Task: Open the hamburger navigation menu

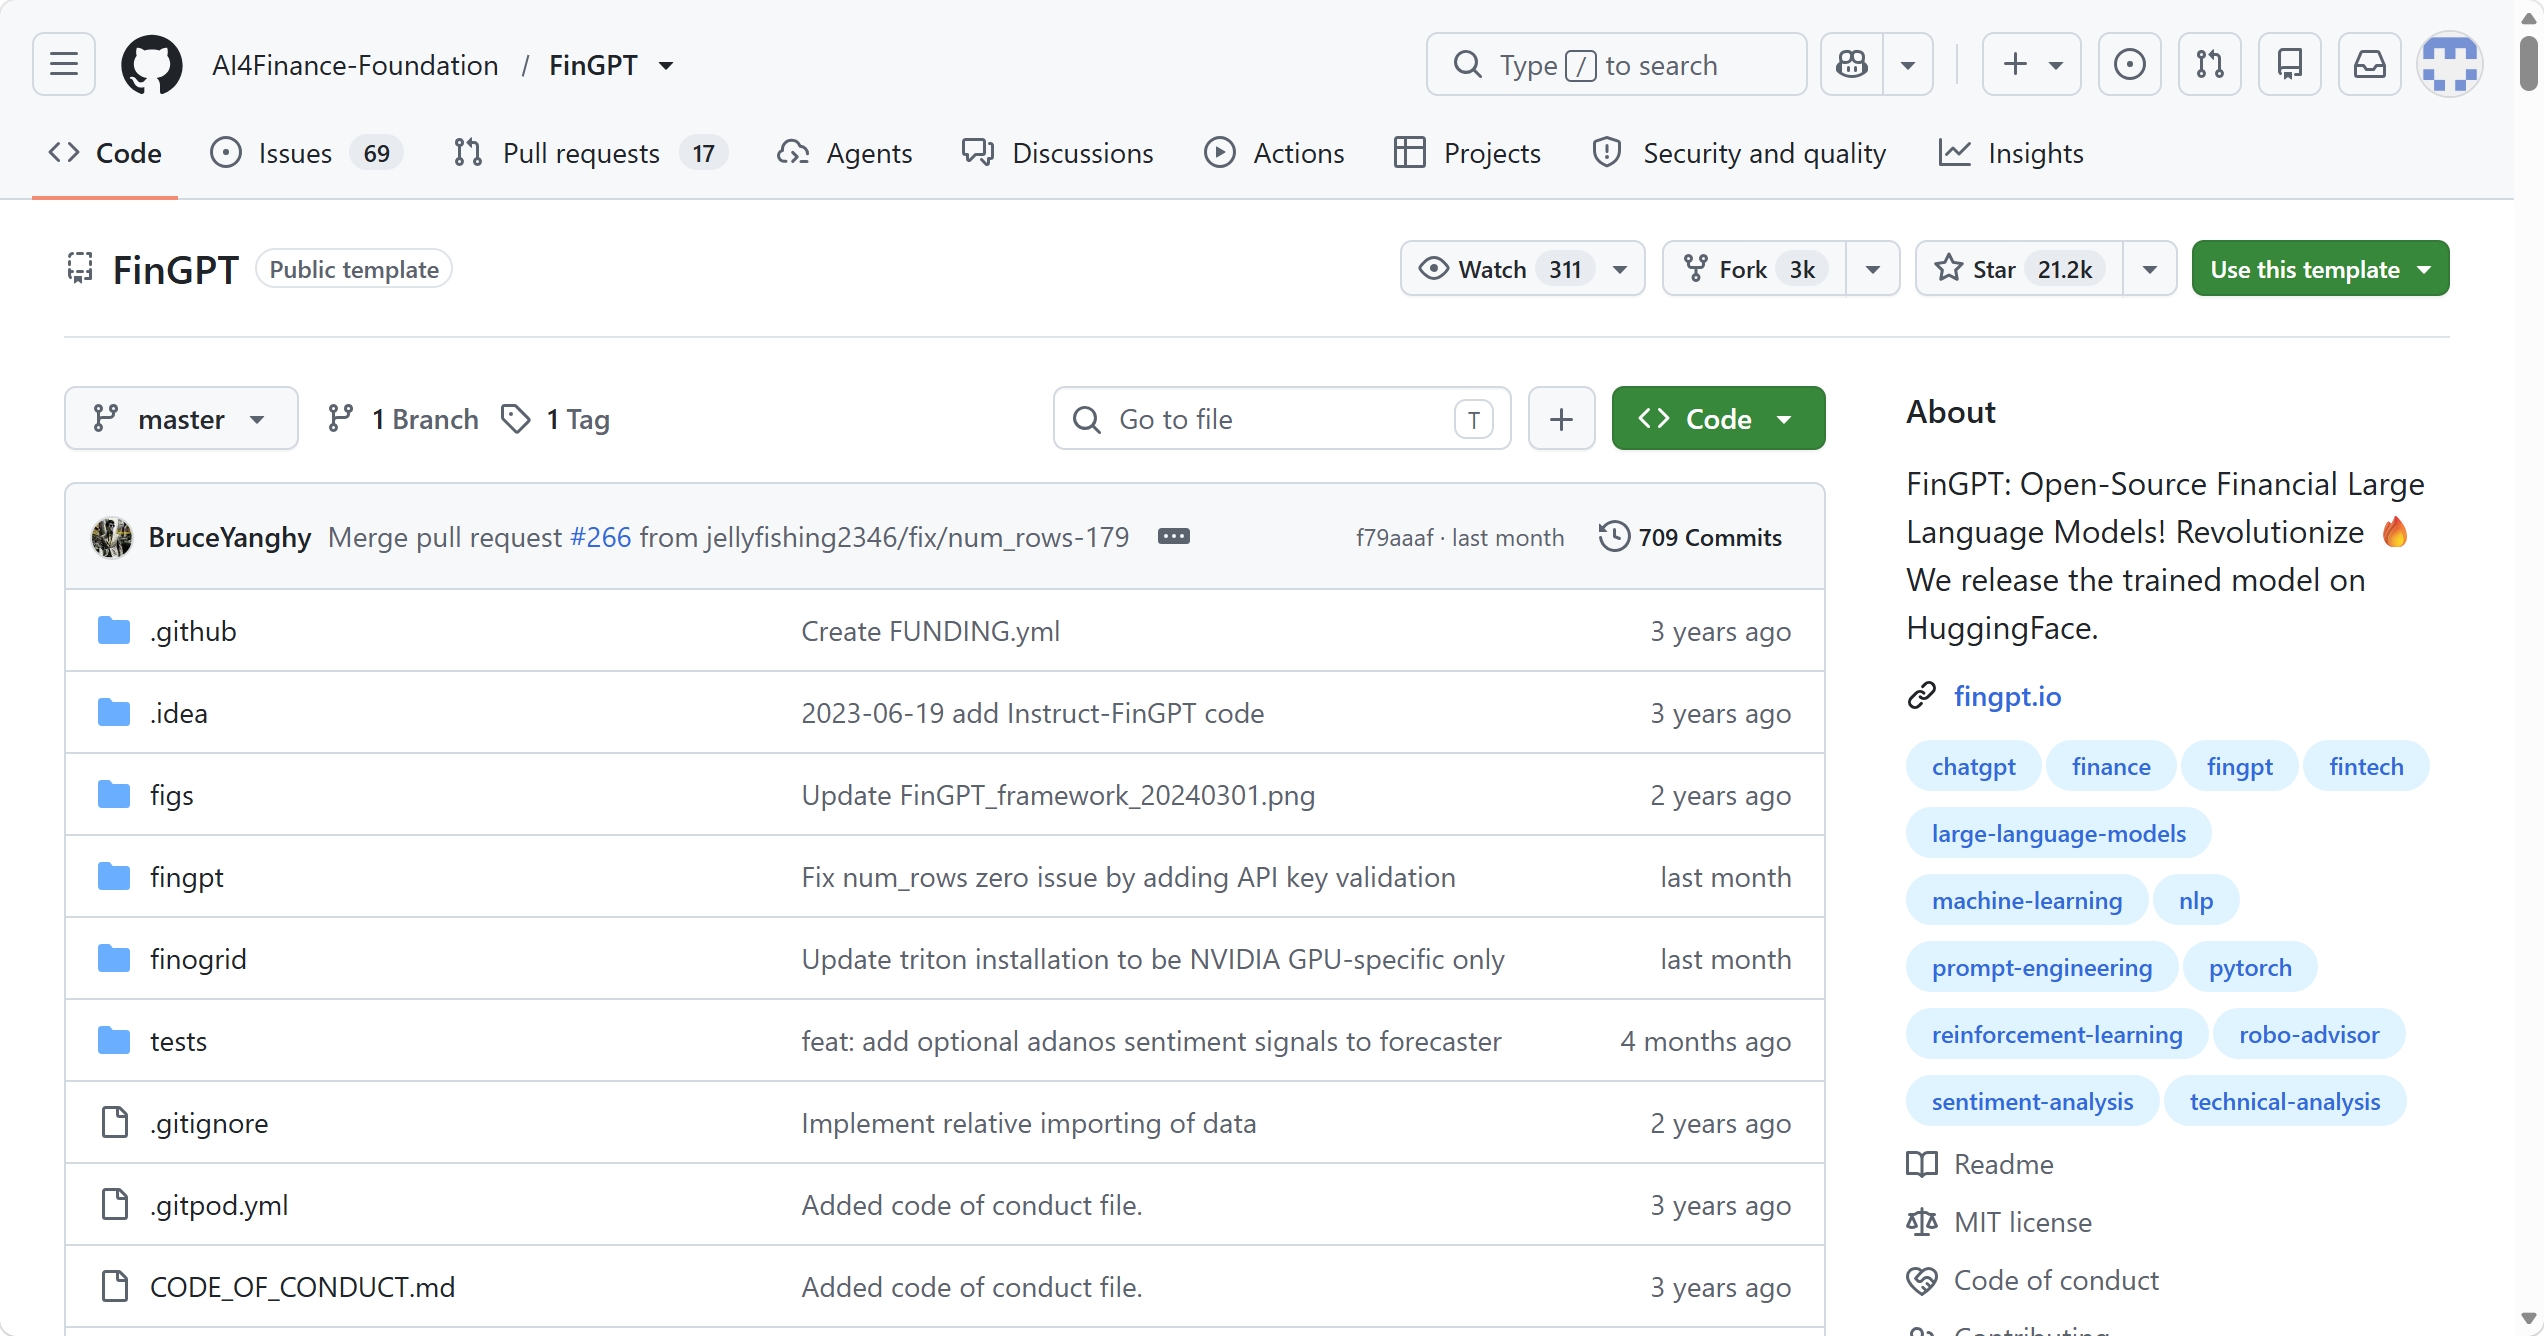Action: tap(64, 65)
